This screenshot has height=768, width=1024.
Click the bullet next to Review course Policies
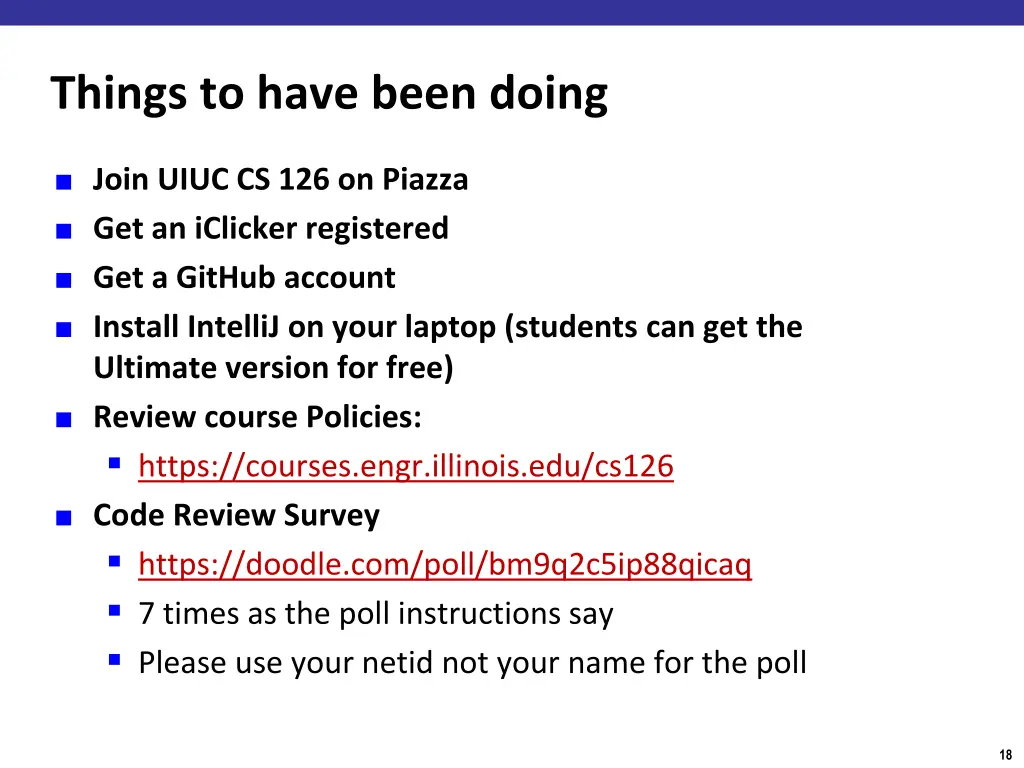click(63, 419)
